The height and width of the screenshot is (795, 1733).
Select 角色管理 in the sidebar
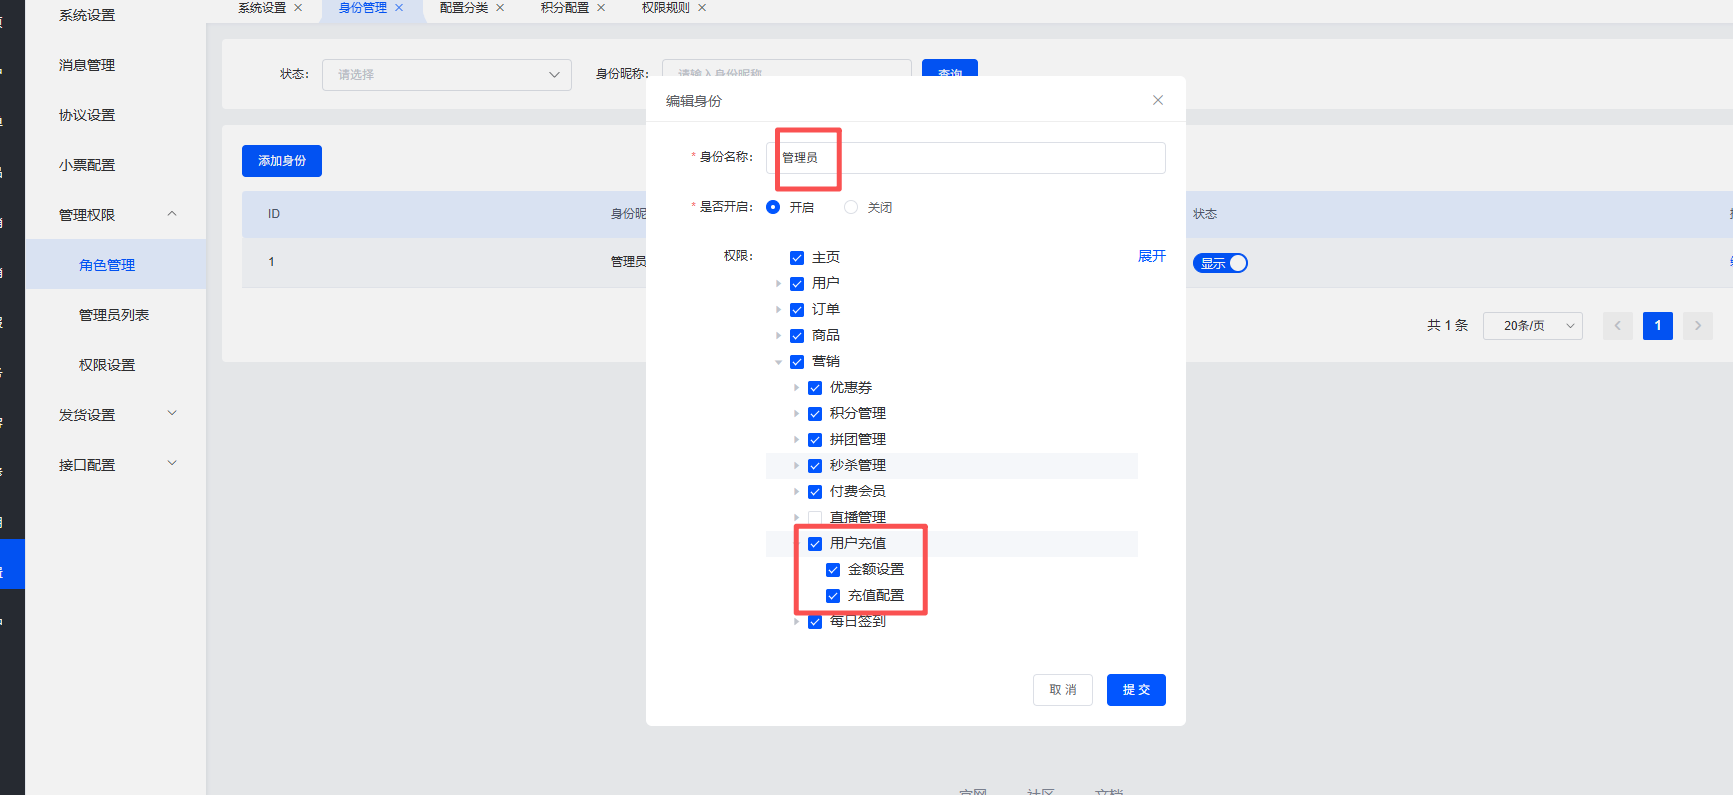coord(116,265)
